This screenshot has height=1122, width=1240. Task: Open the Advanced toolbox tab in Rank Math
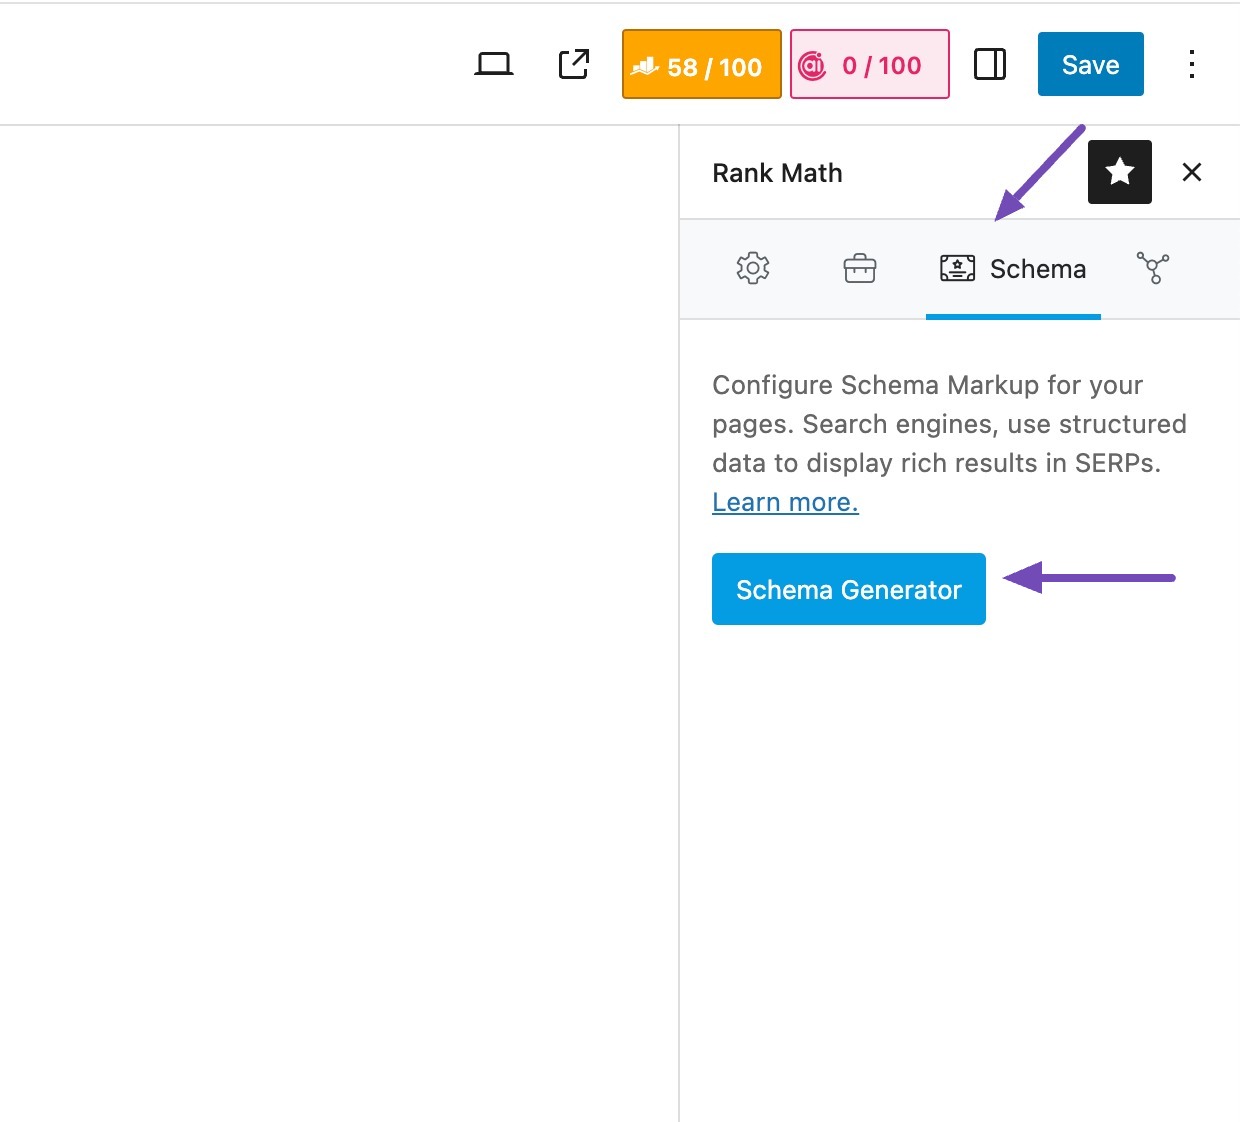860,268
